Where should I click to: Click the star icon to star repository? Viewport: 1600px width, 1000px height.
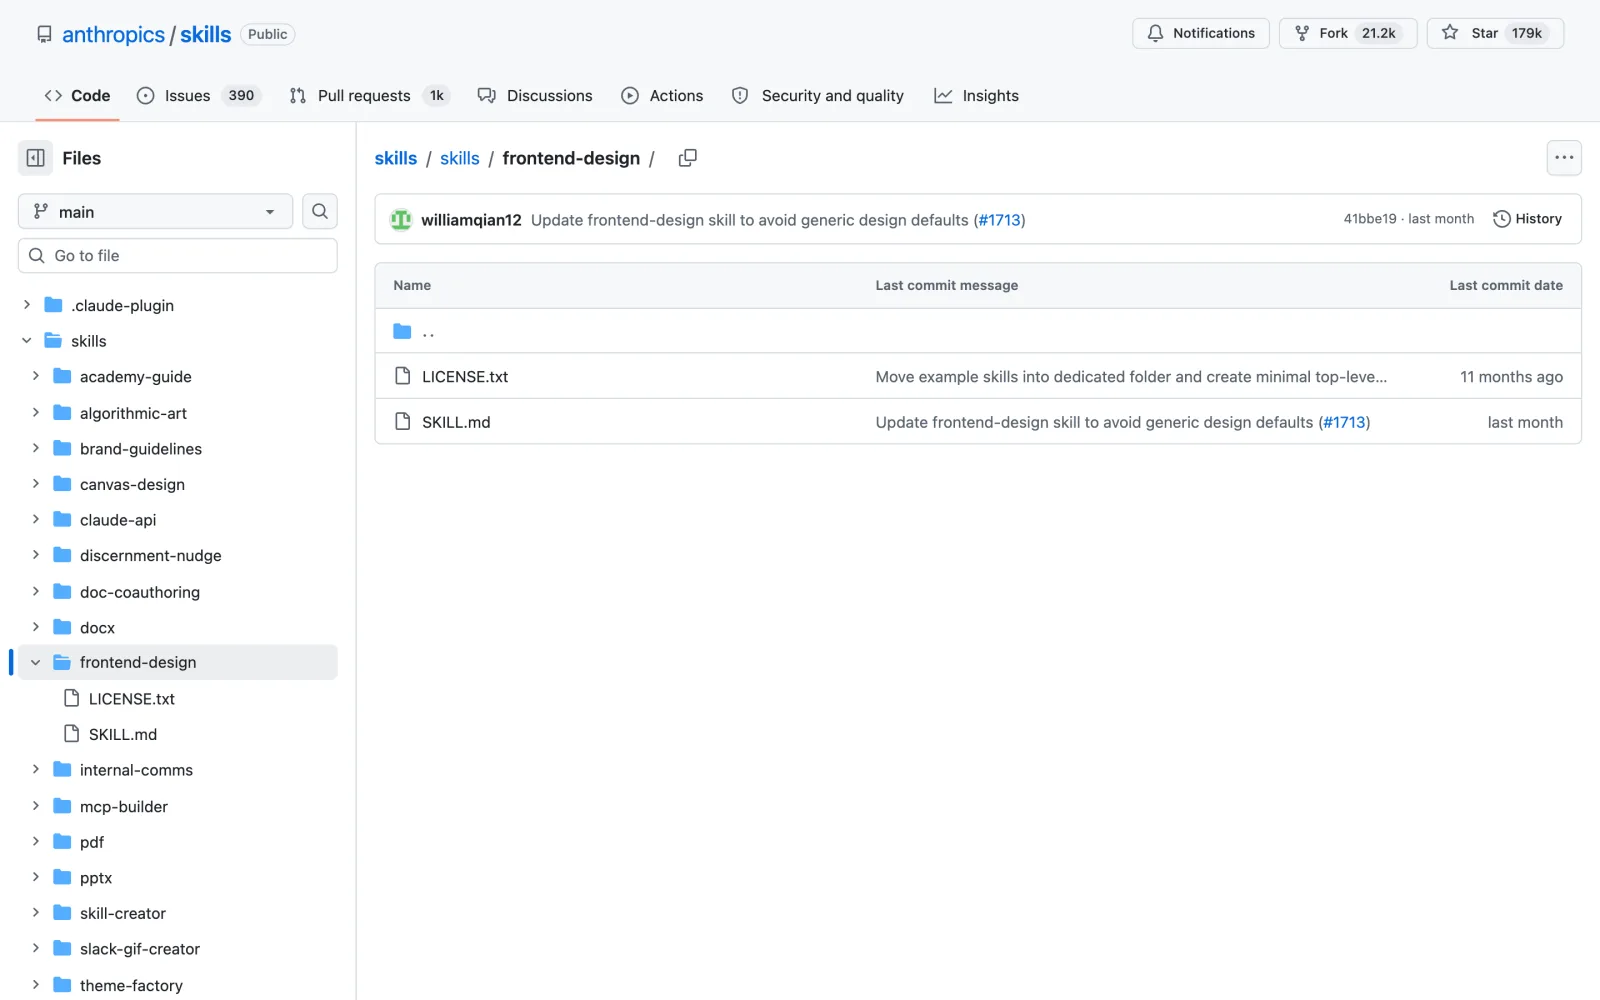(1450, 33)
